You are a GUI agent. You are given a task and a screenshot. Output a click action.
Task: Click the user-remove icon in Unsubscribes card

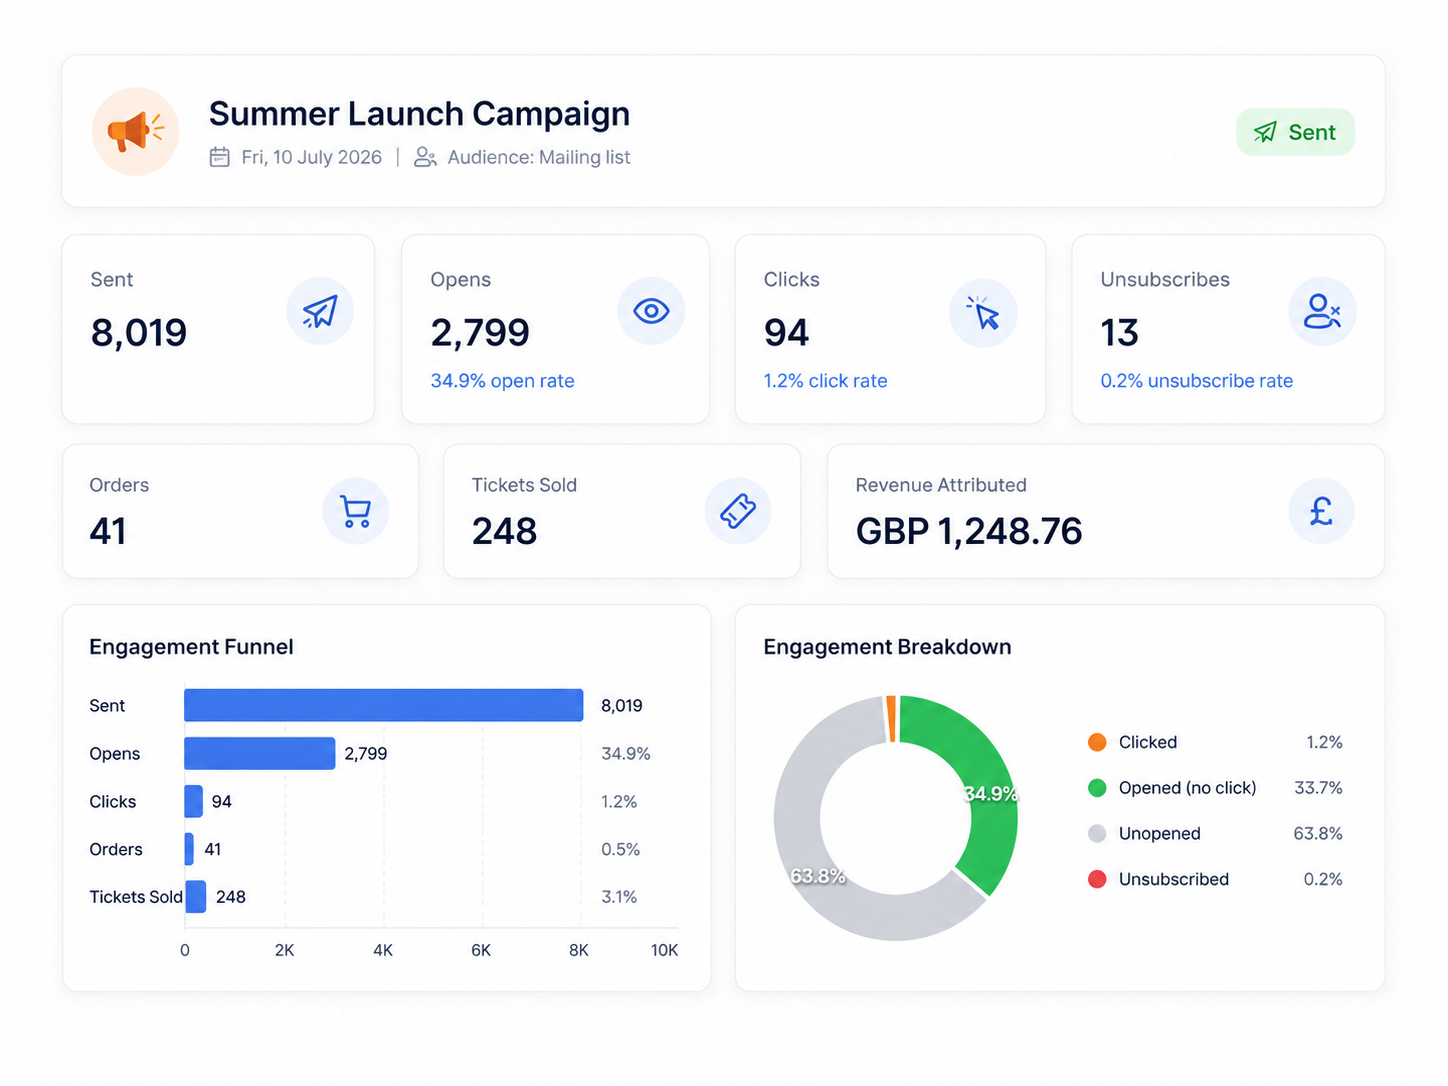1322,311
